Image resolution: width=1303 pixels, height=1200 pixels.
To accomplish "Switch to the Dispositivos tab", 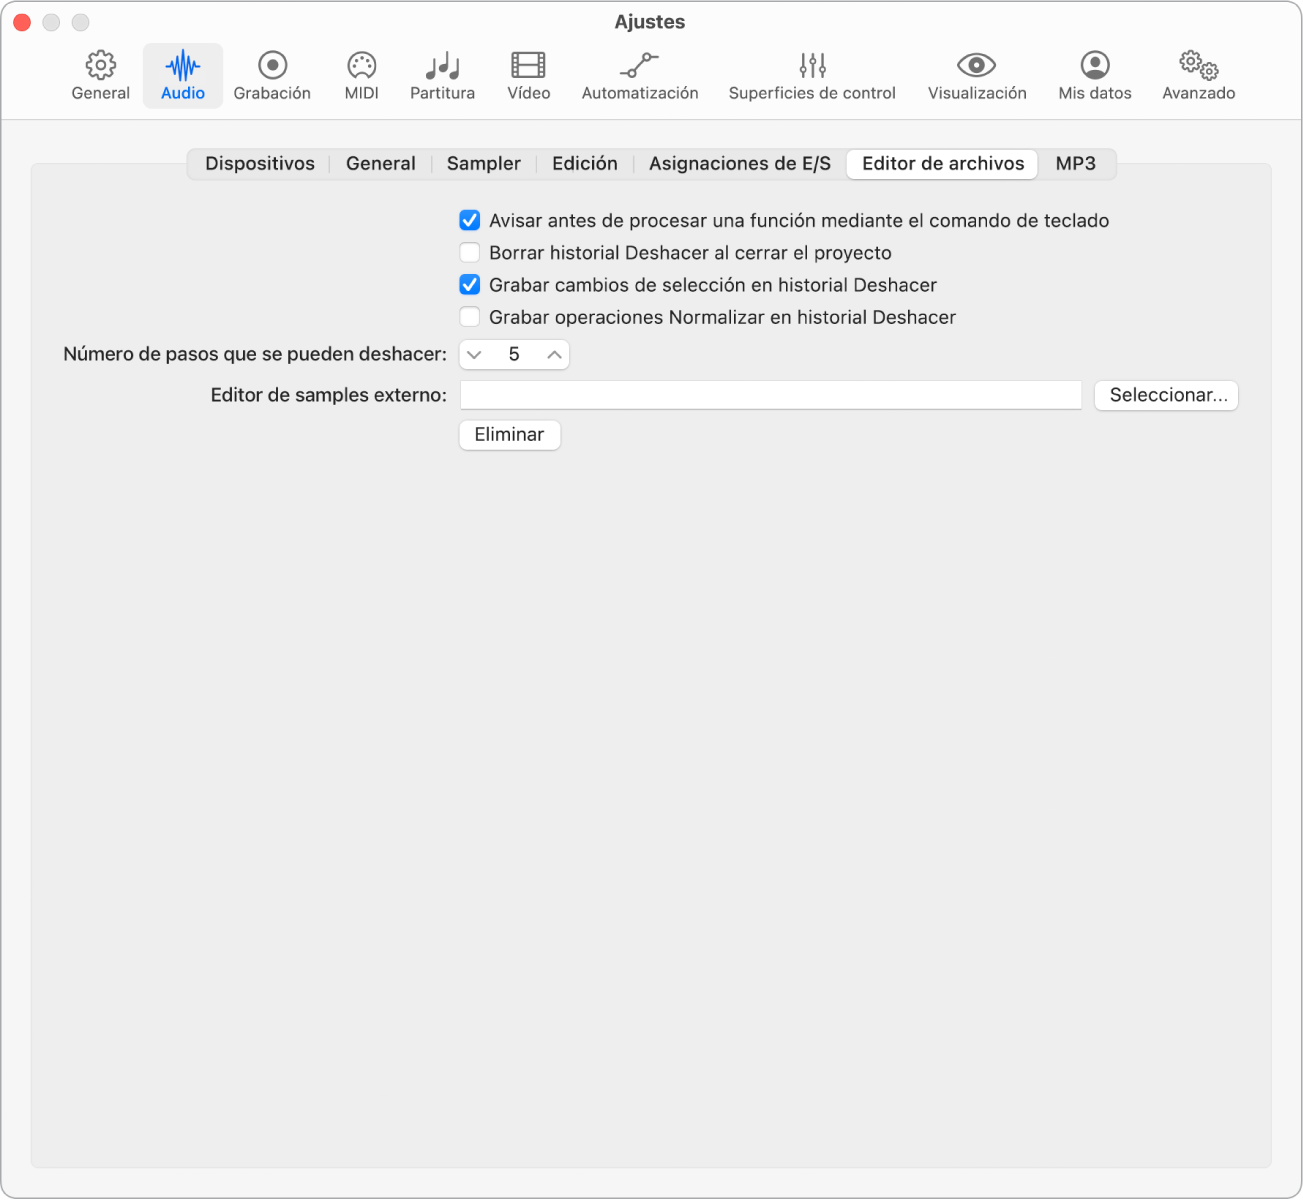I will click(260, 164).
